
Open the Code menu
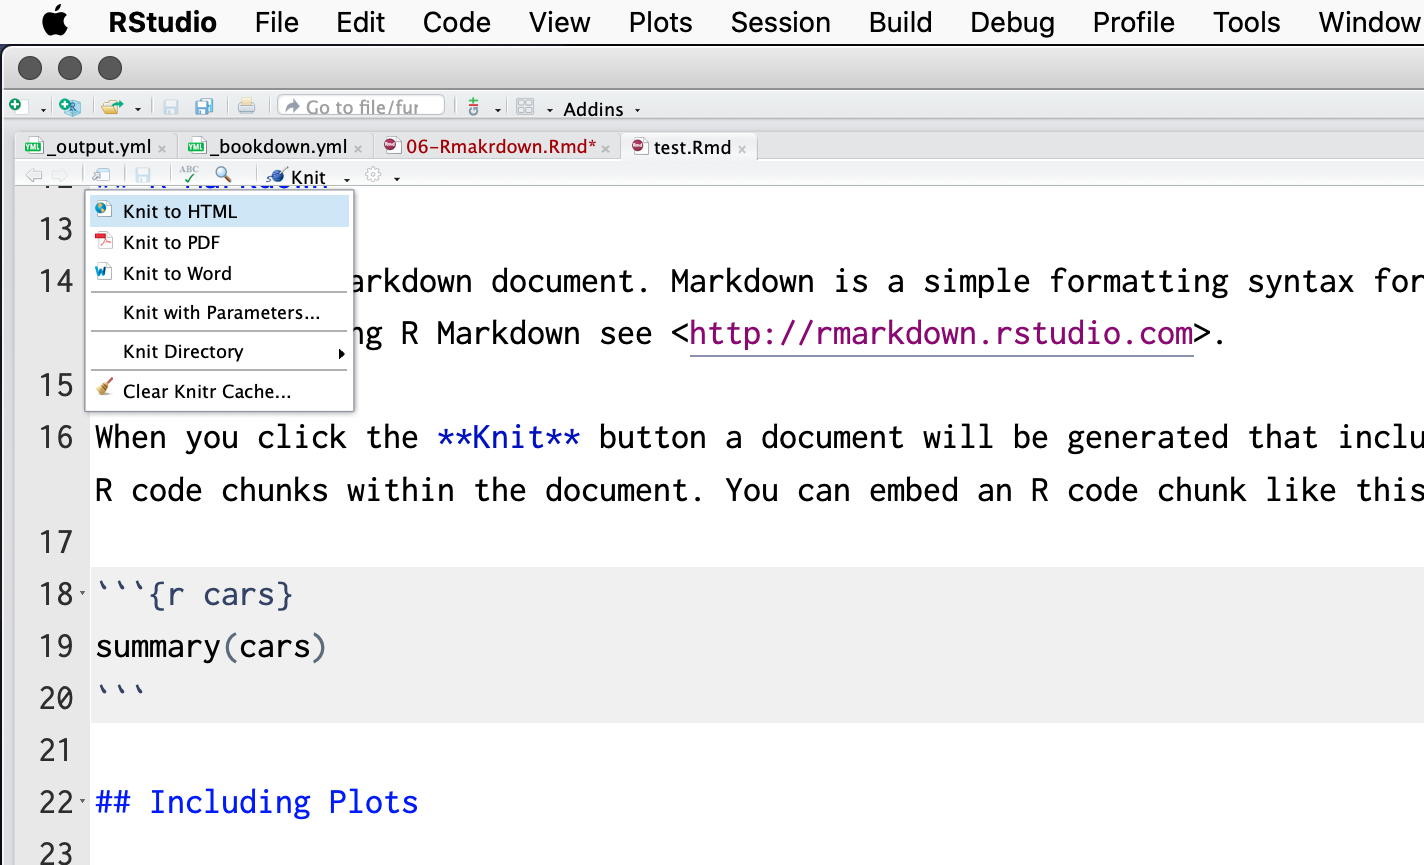pyautogui.click(x=457, y=22)
